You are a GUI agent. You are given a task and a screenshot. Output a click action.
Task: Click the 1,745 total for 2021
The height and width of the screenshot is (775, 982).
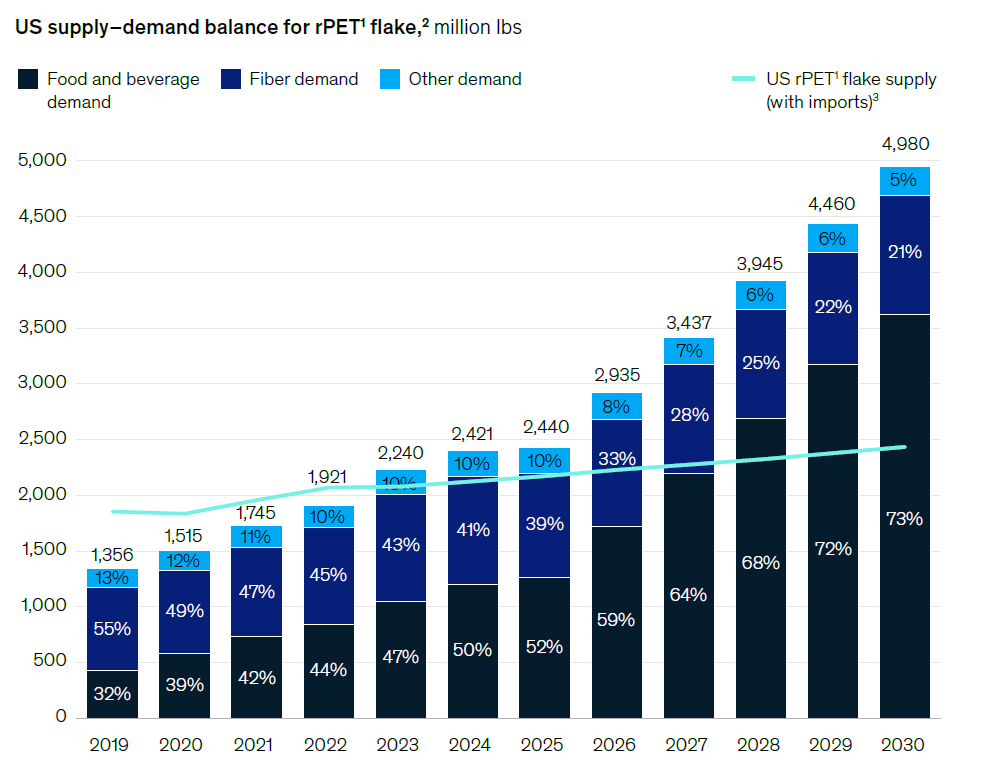tap(256, 513)
